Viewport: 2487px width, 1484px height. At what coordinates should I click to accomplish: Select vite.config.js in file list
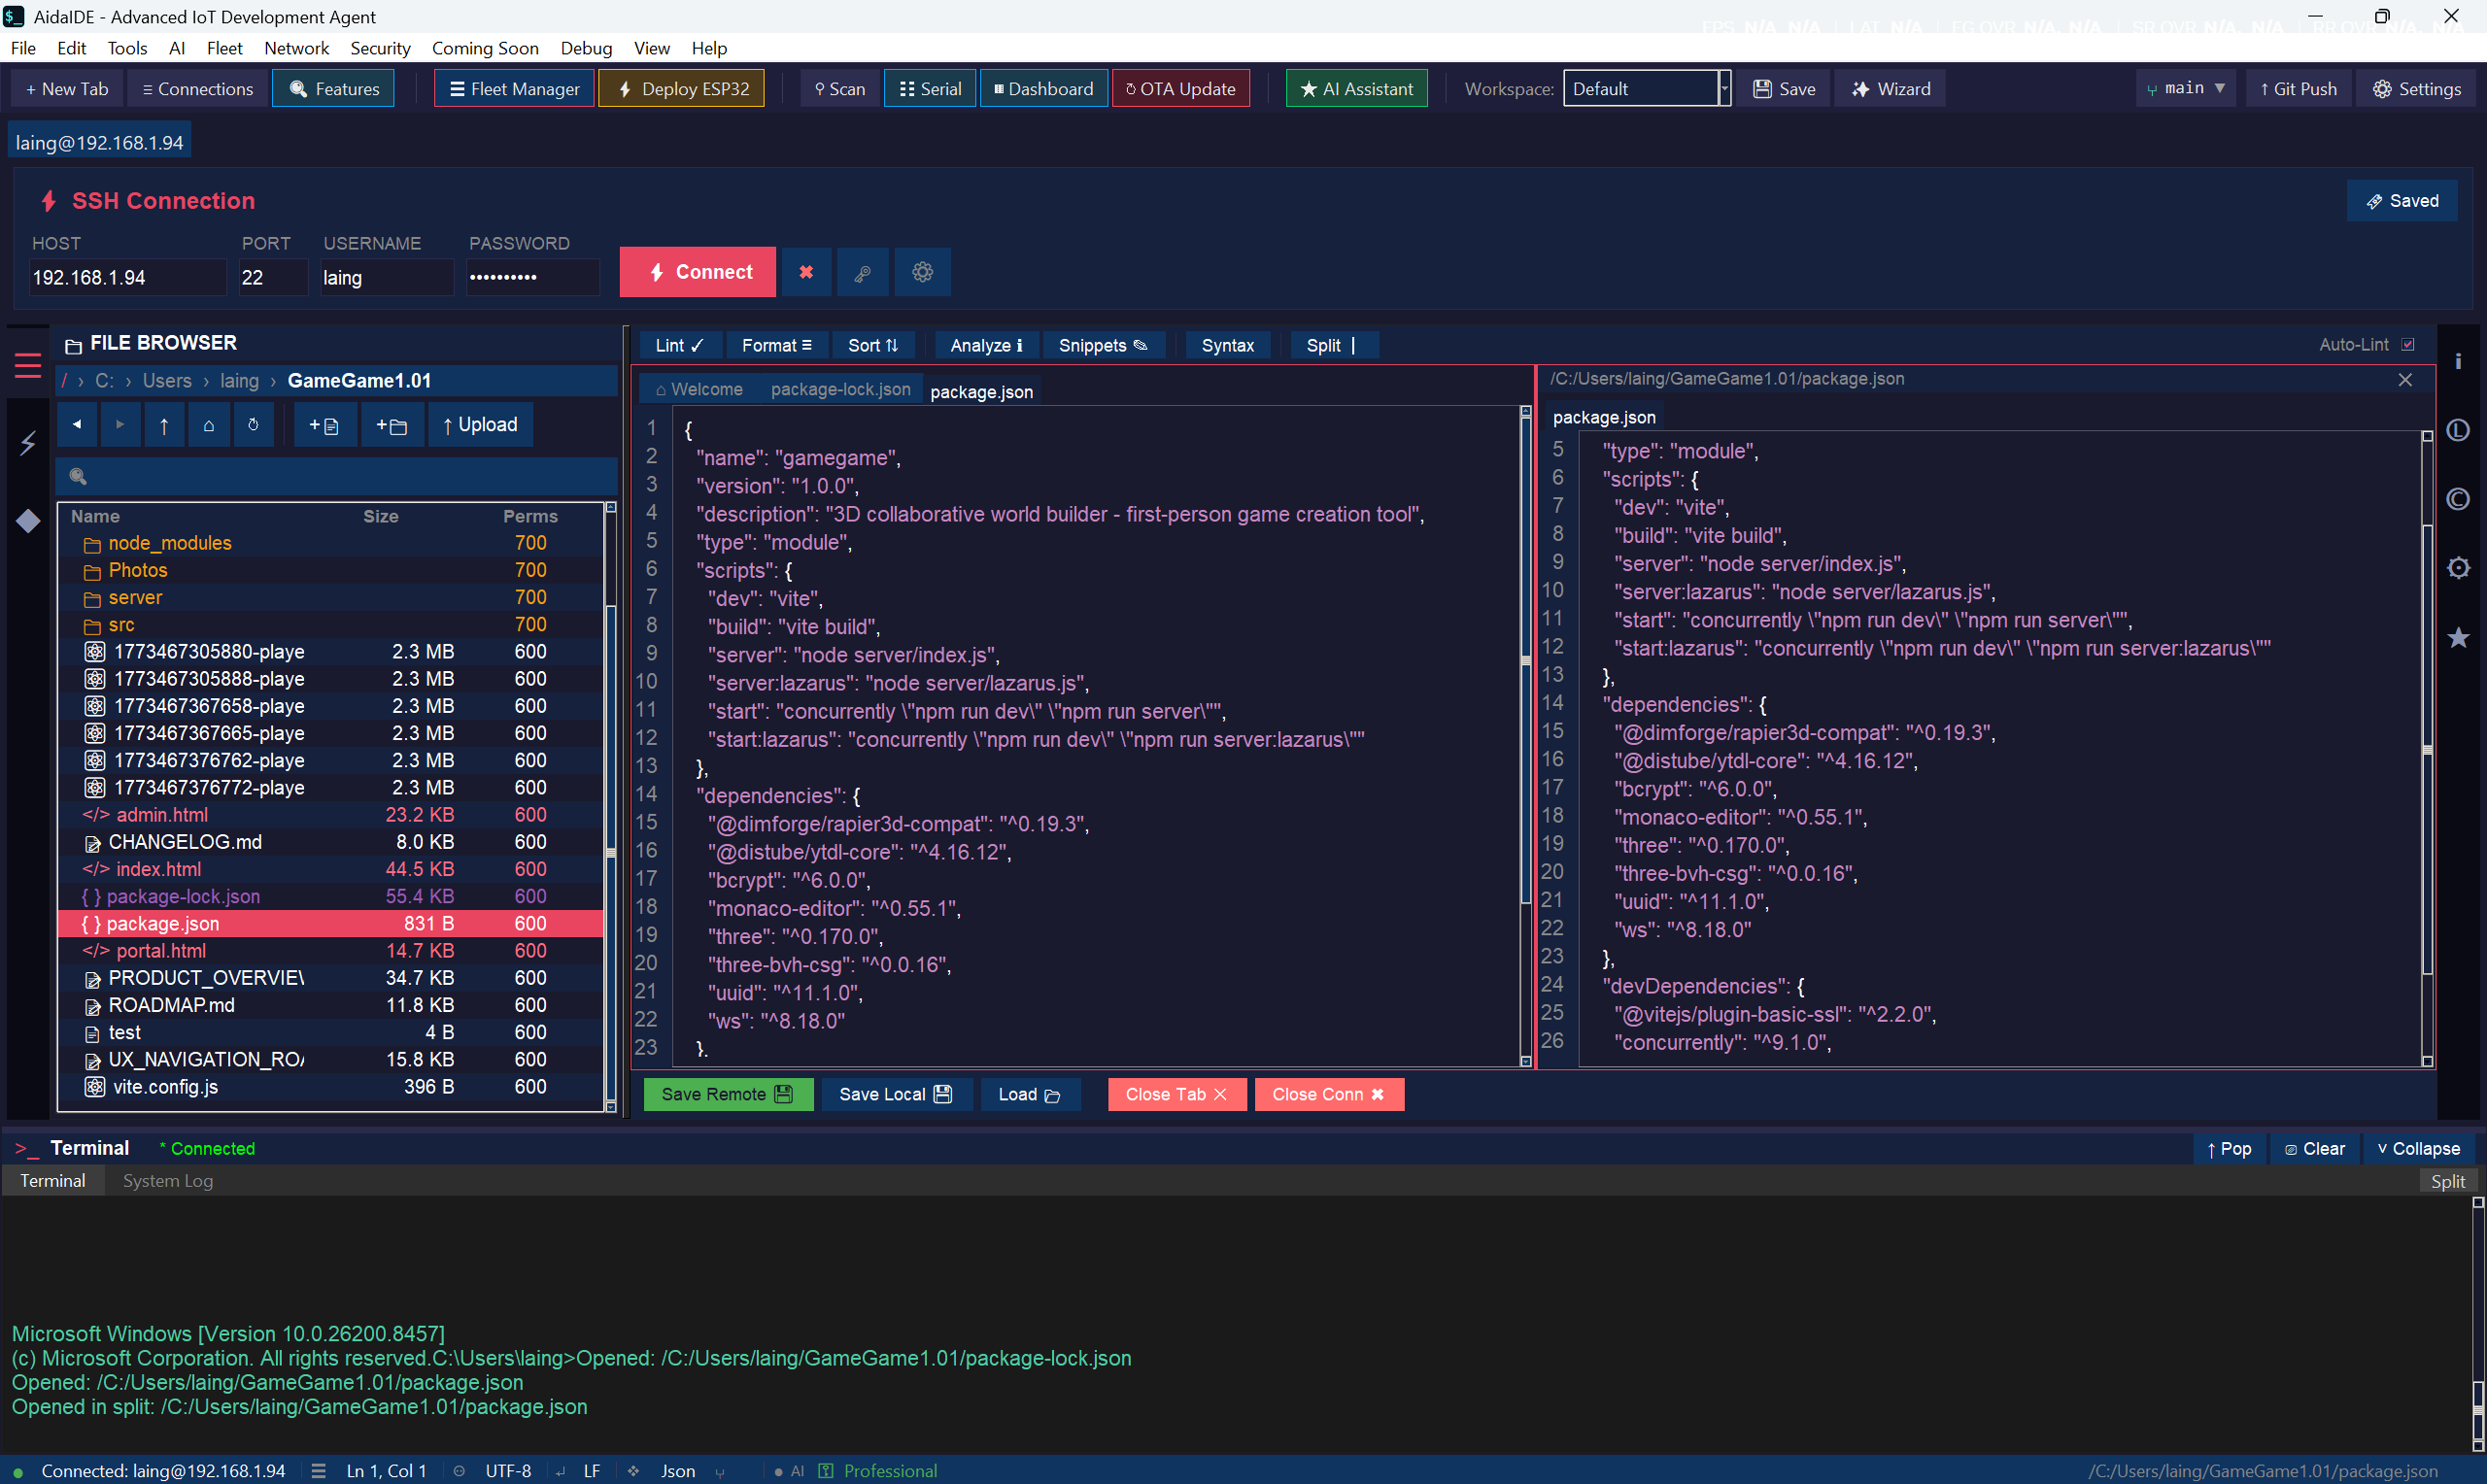[x=331, y=1086]
